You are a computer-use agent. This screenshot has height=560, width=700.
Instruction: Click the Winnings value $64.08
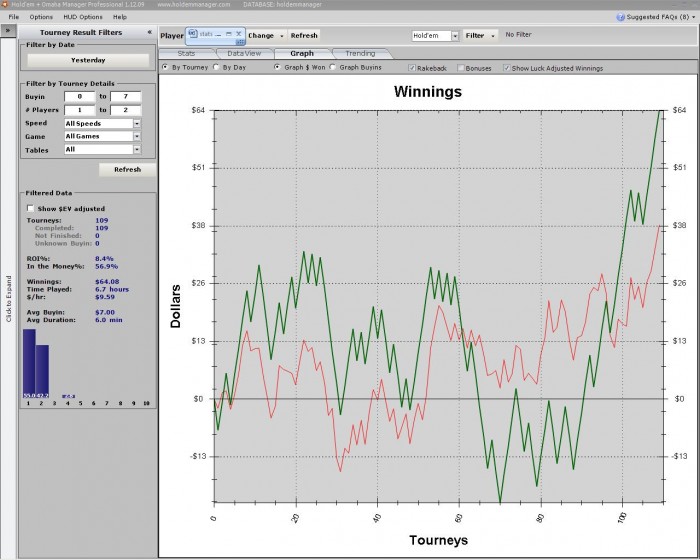coord(107,281)
